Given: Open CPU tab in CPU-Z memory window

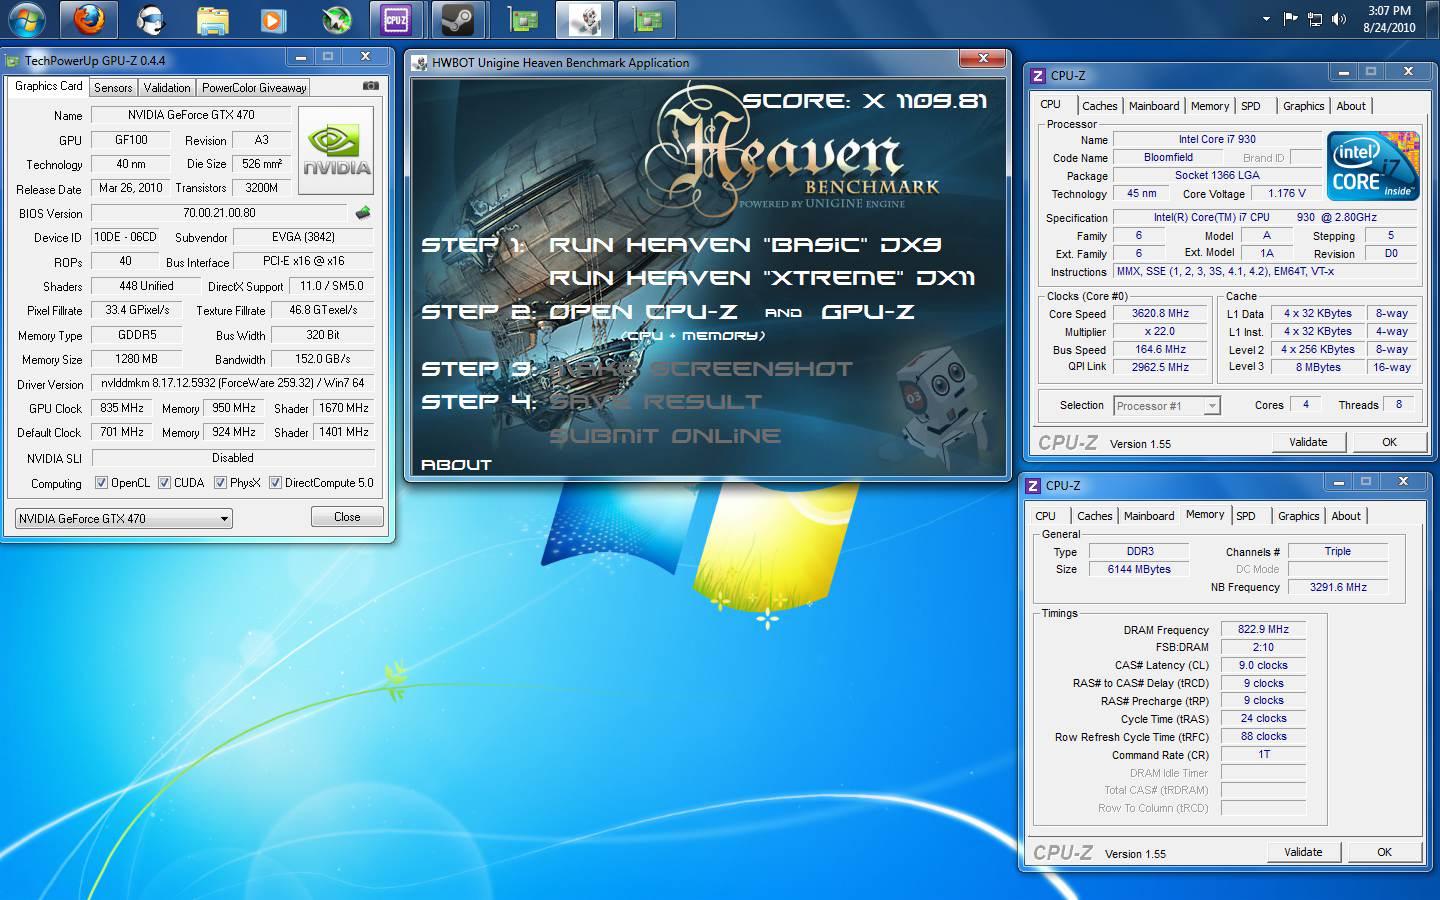Looking at the screenshot, I should point(1046,516).
